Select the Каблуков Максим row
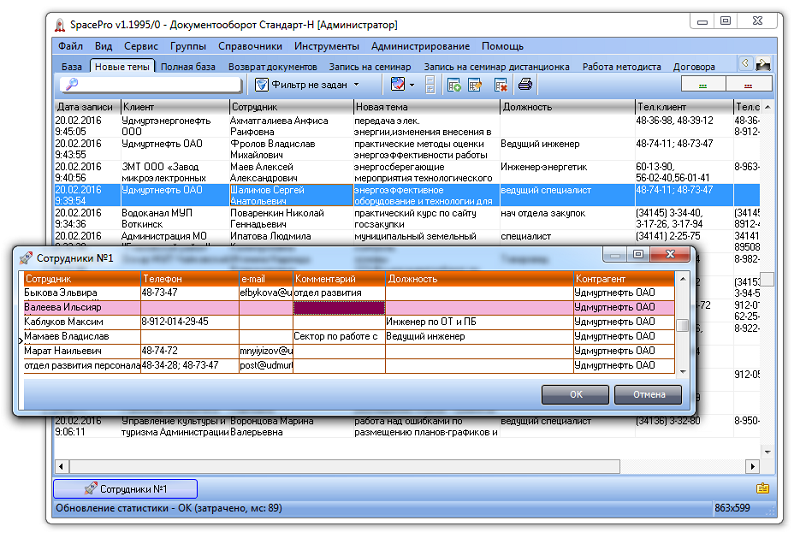The image size is (800, 538). 349,322
